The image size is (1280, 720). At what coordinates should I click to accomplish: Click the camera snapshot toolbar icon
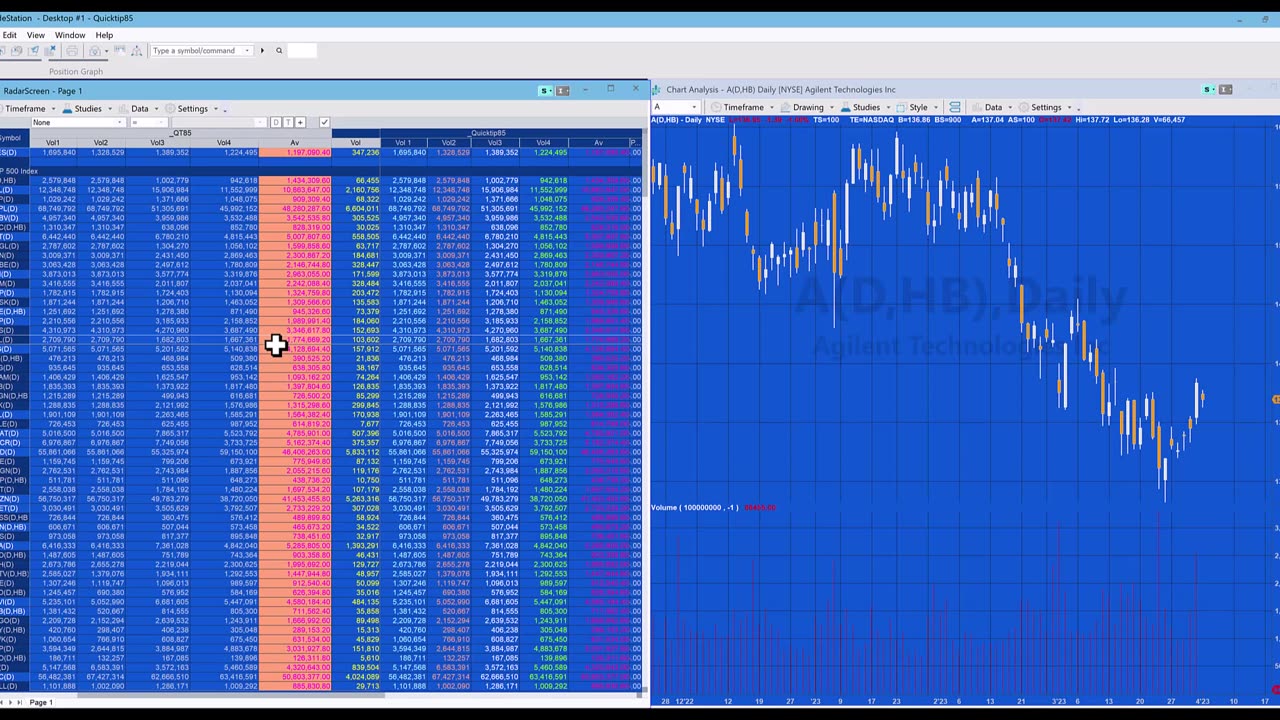[94, 51]
